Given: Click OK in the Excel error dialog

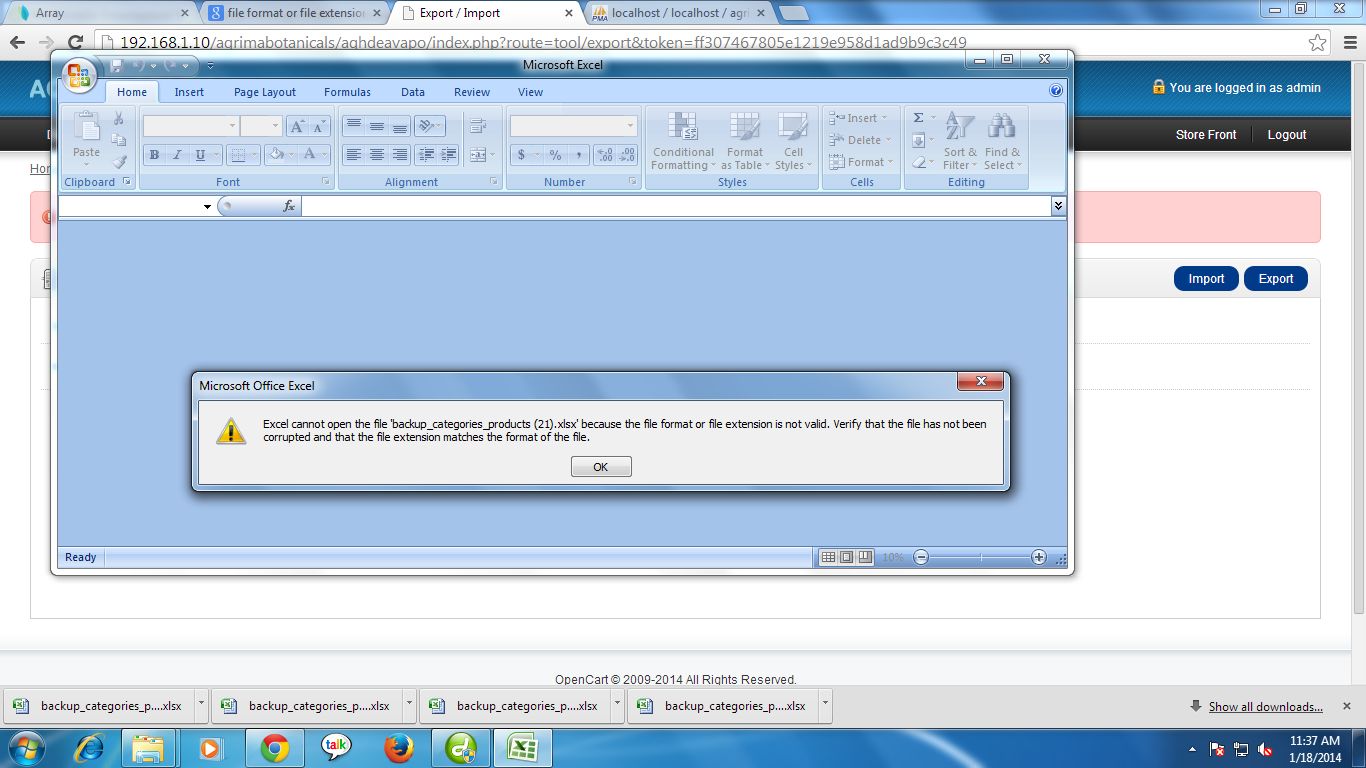Looking at the screenshot, I should tap(601, 467).
